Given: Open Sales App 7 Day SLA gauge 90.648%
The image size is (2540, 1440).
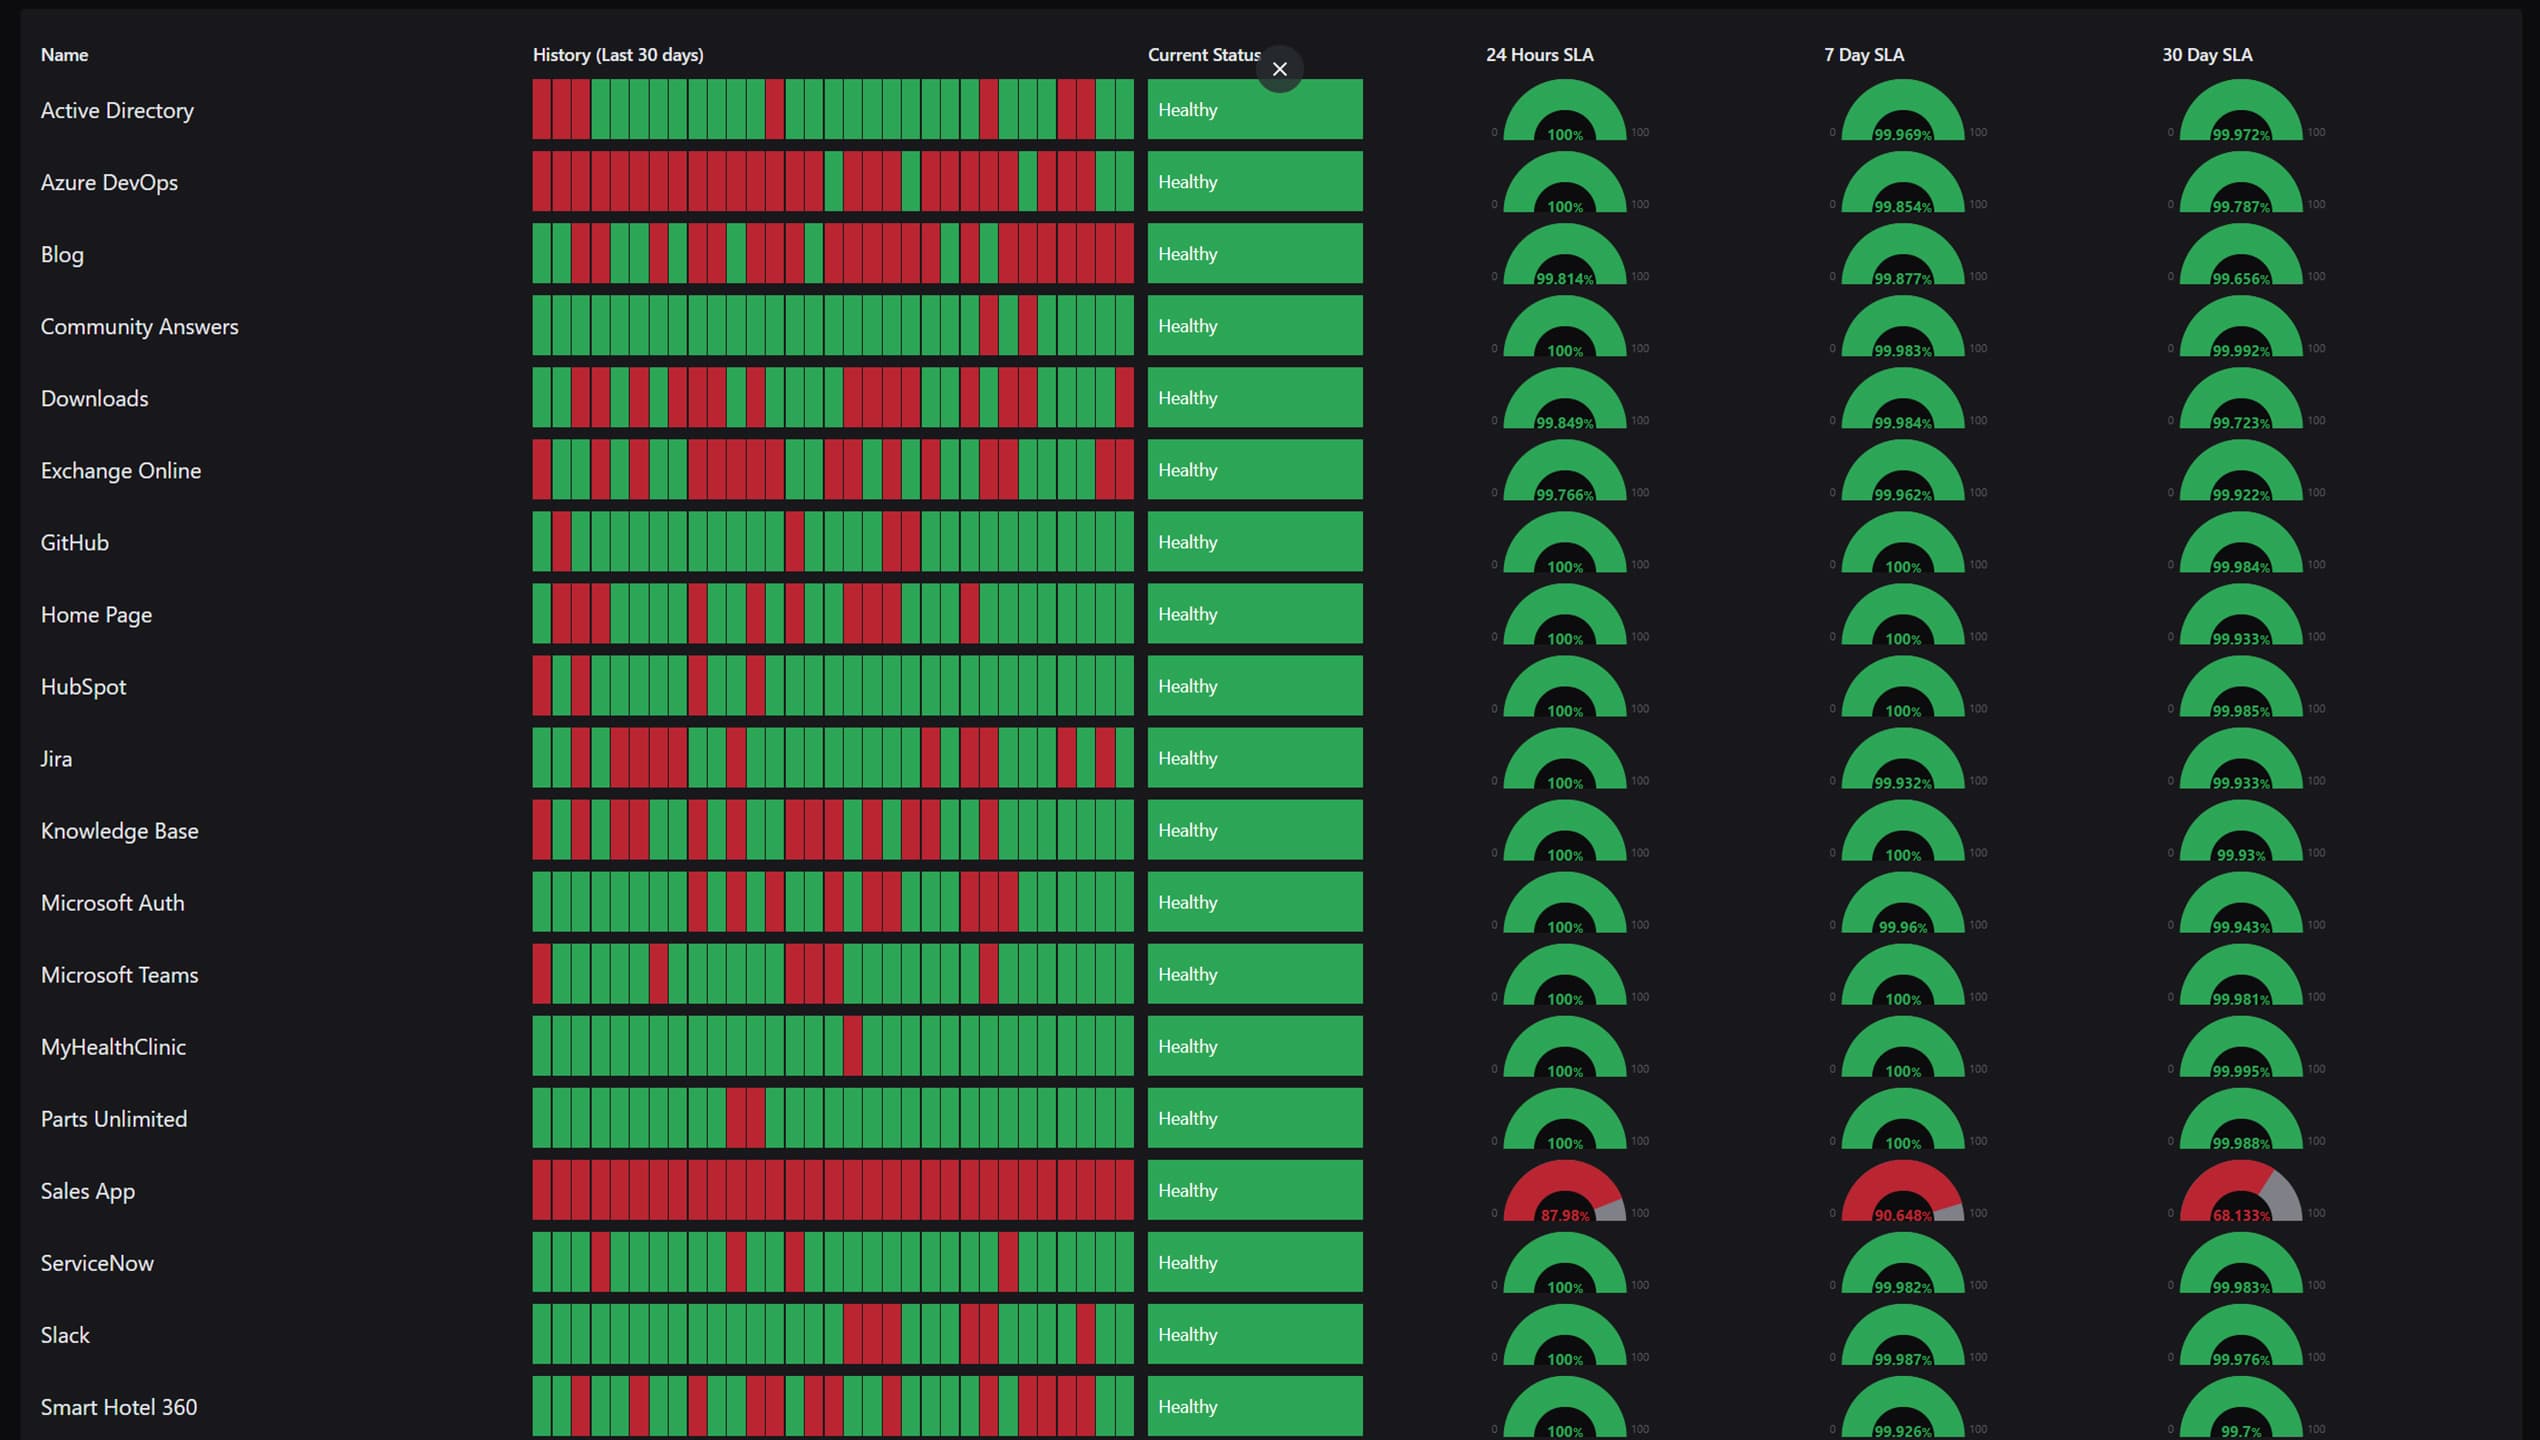Looking at the screenshot, I should pyautogui.click(x=1902, y=1192).
